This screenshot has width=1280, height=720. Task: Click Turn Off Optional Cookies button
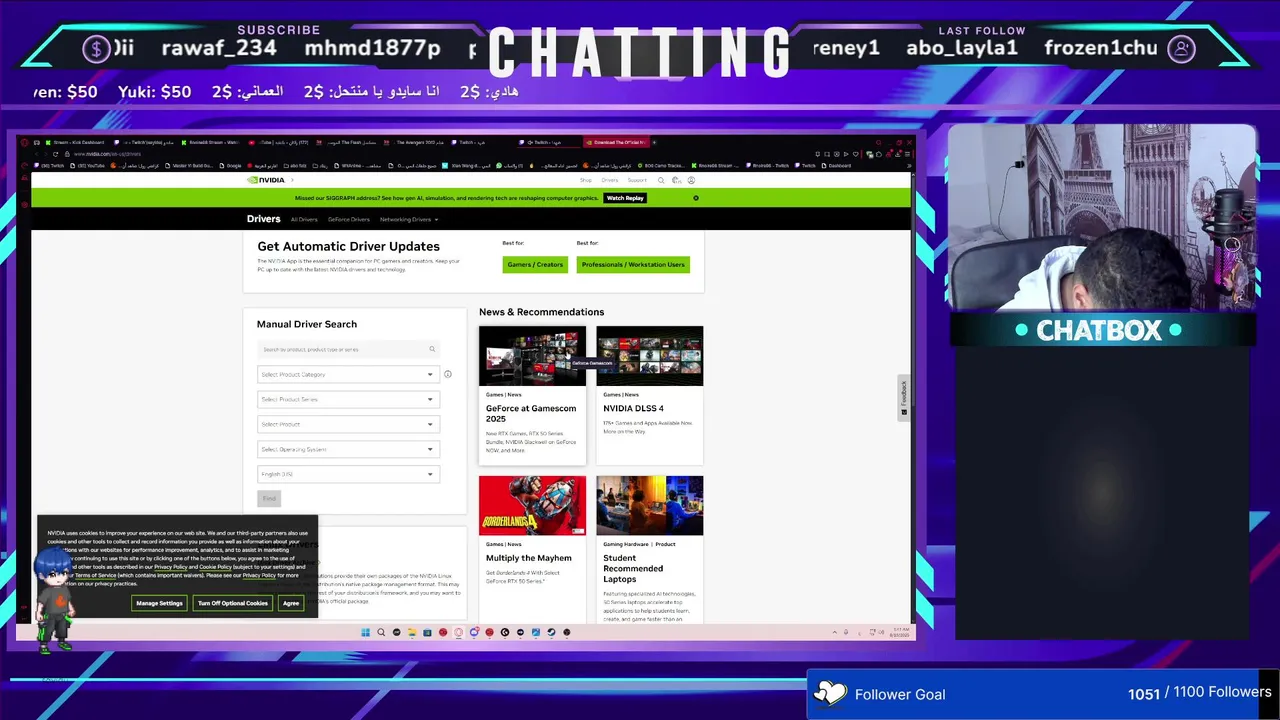point(233,603)
